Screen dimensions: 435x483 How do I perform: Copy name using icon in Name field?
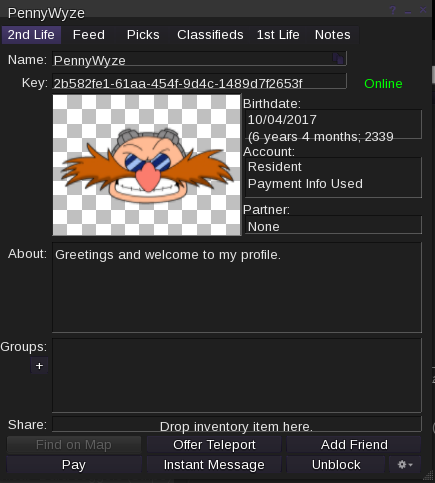338,58
